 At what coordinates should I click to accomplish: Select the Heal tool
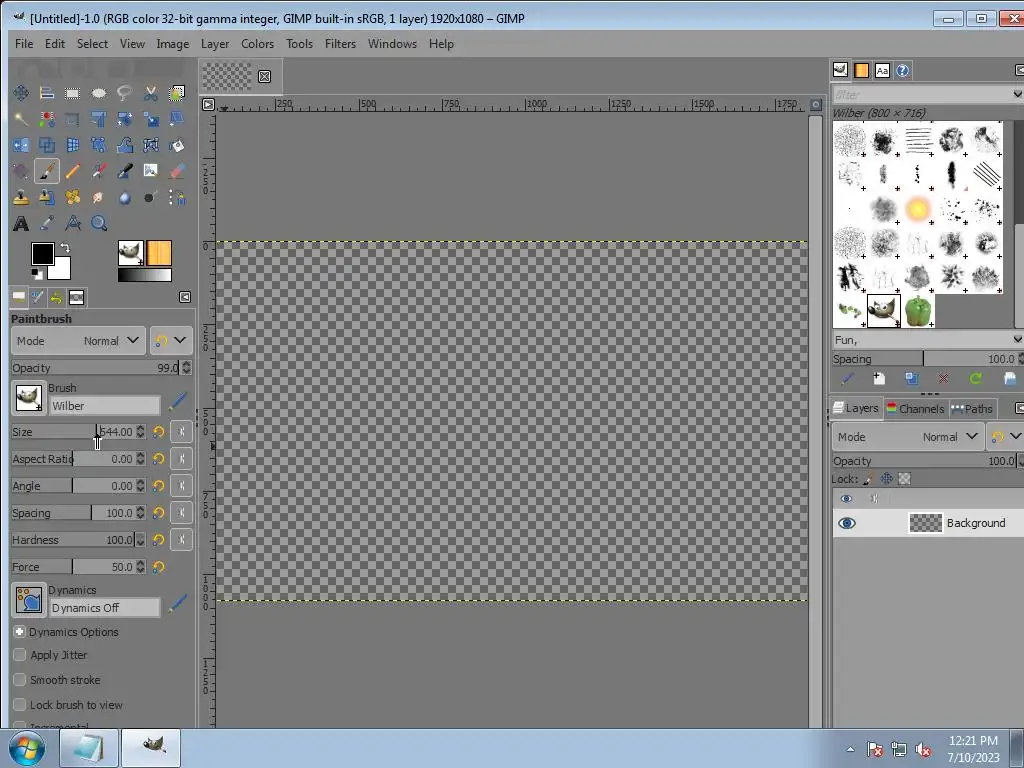tap(72, 197)
